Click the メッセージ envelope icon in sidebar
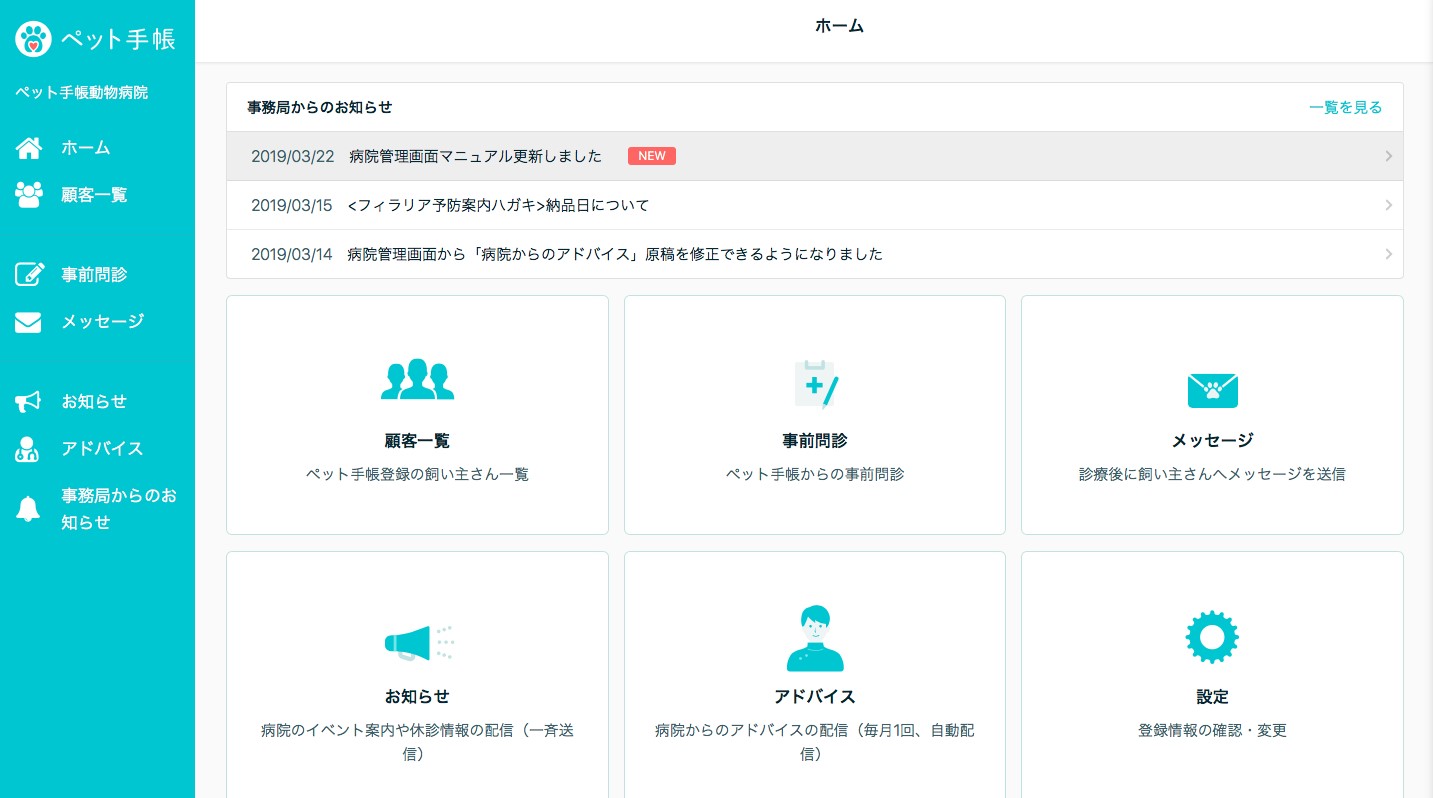 coord(28,322)
